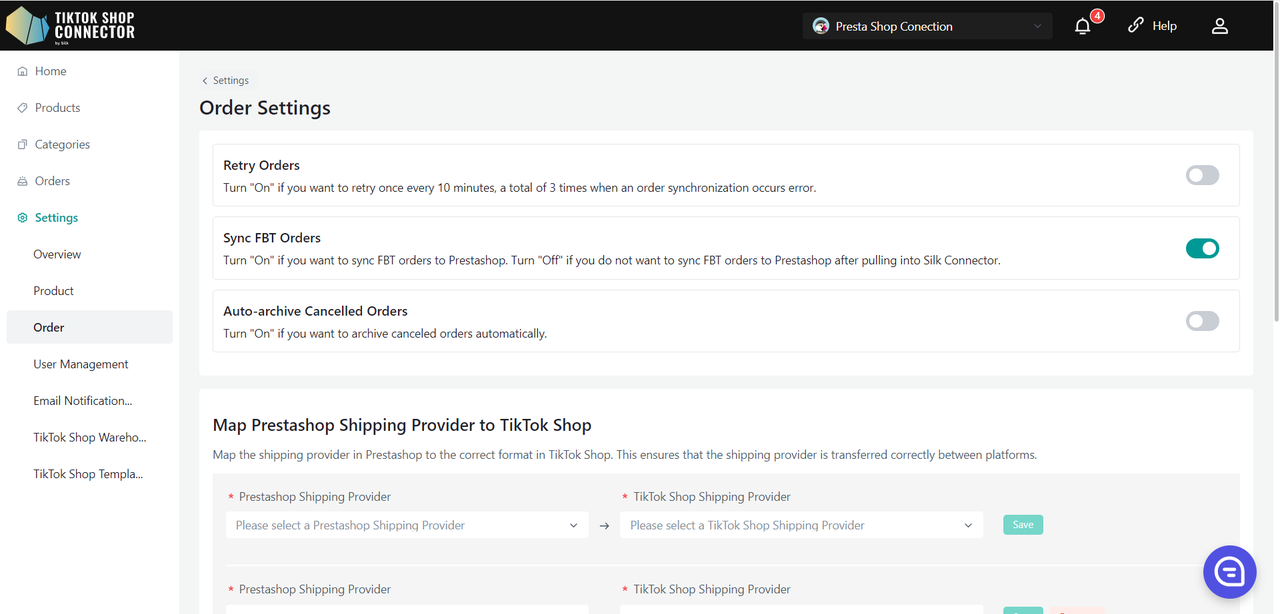1280x614 pixels.
Task: Click the Save button for shipping mapping
Action: [1023, 525]
